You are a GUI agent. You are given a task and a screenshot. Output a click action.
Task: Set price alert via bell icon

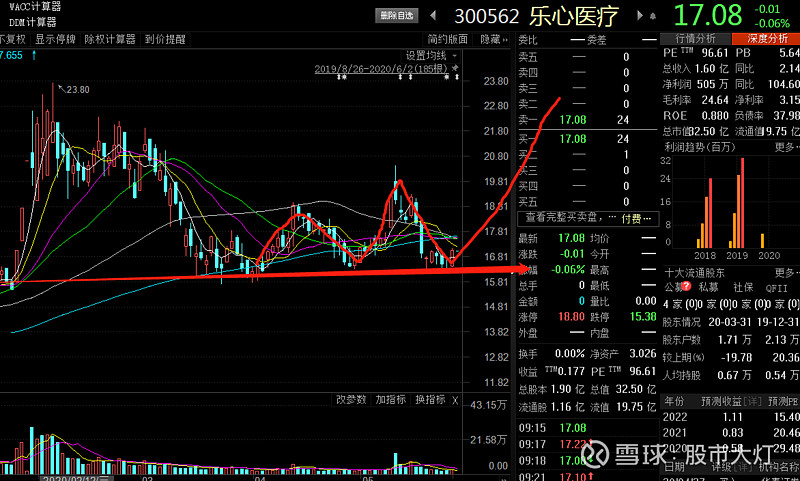pyautogui.click(x=653, y=16)
